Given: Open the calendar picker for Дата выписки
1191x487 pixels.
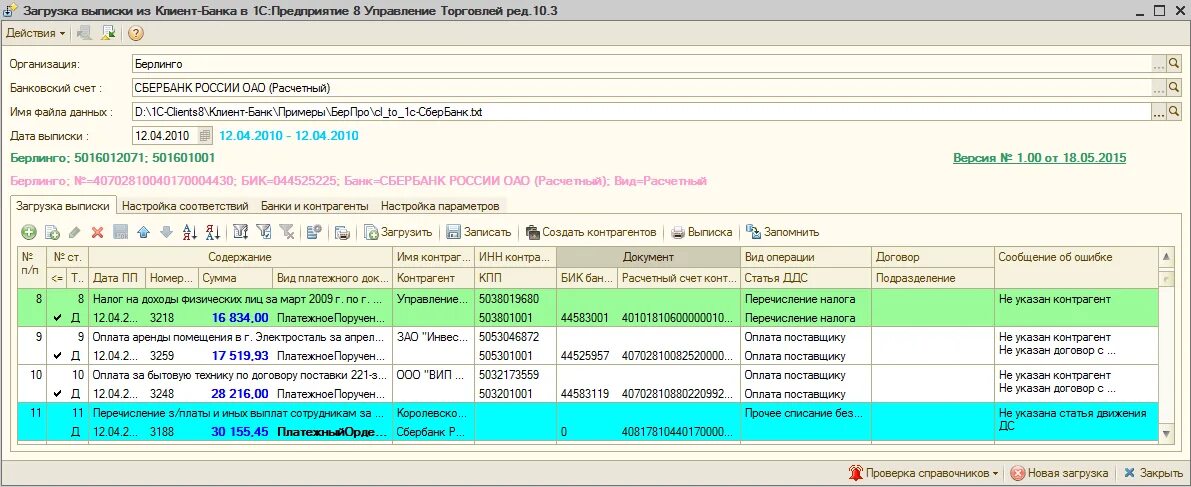Looking at the screenshot, I should (x=204, y=136).
